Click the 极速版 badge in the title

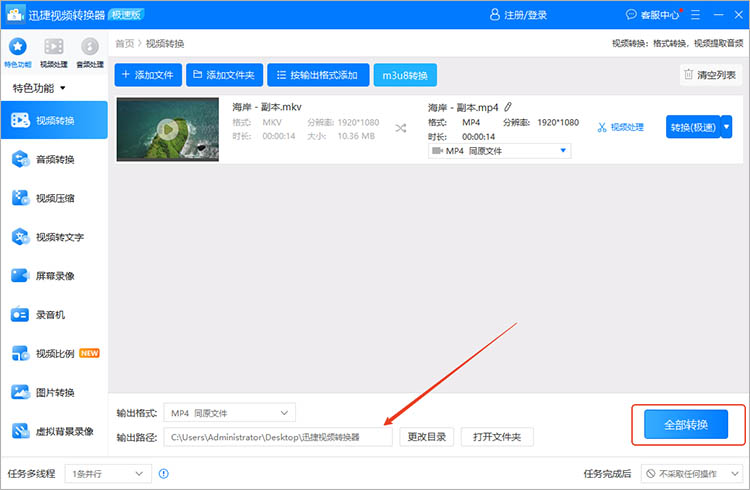coord(126,15)
